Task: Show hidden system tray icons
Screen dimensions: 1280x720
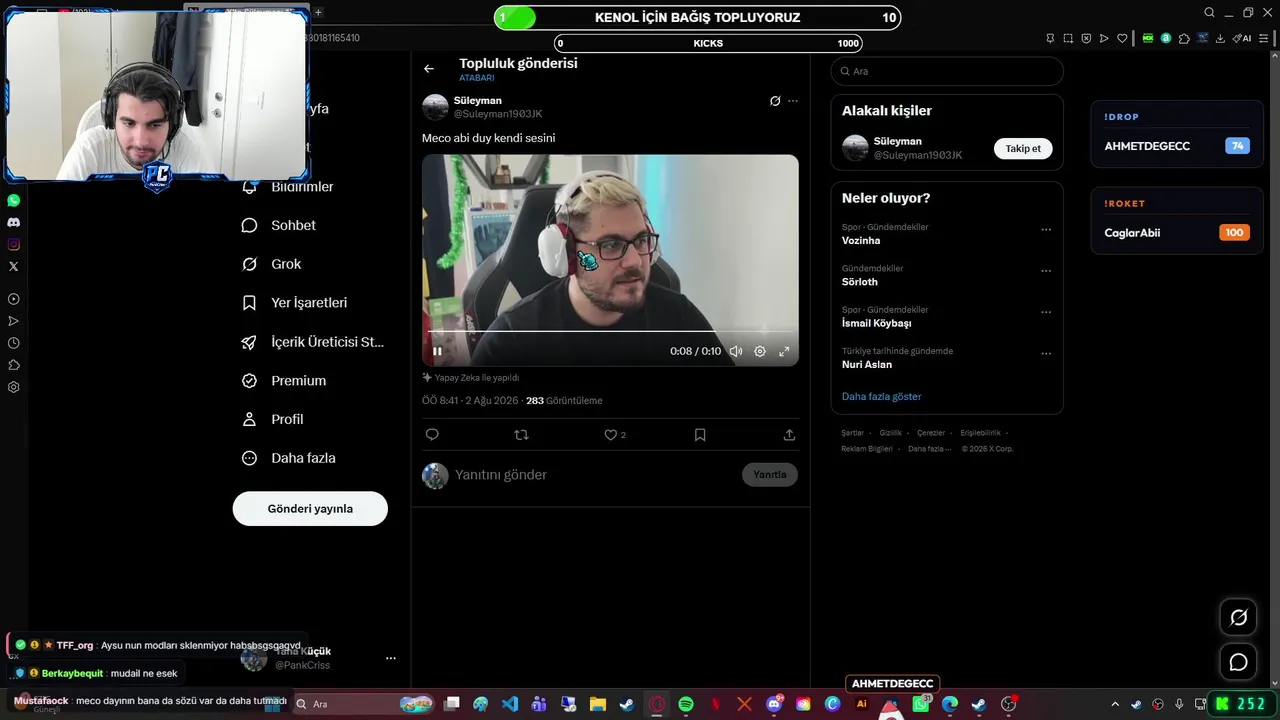Action: (x=1115, y=704)
